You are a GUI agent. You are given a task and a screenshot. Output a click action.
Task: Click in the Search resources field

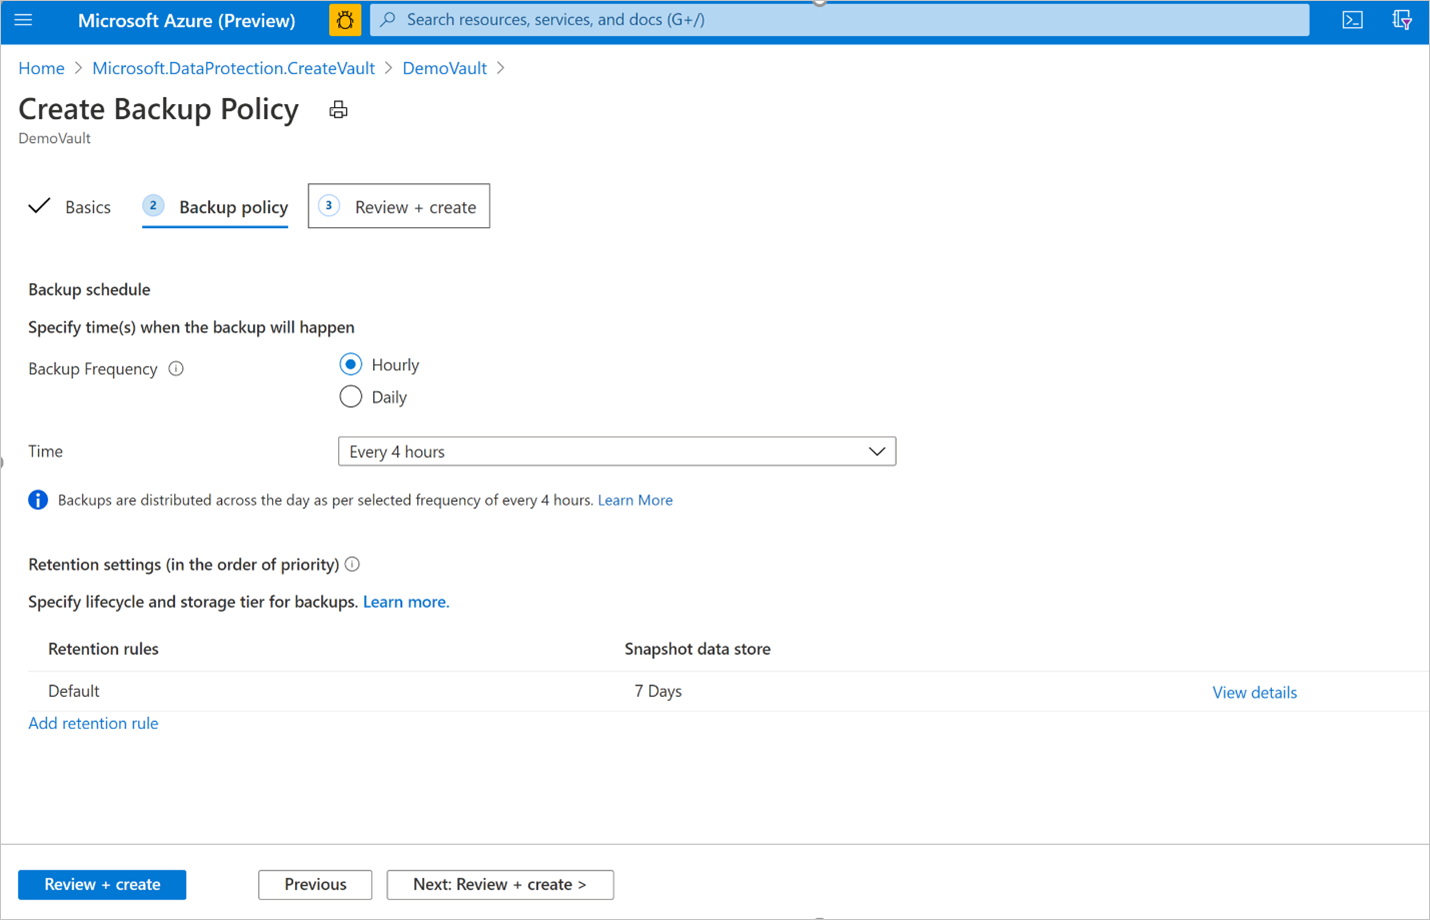pos(840,20)
